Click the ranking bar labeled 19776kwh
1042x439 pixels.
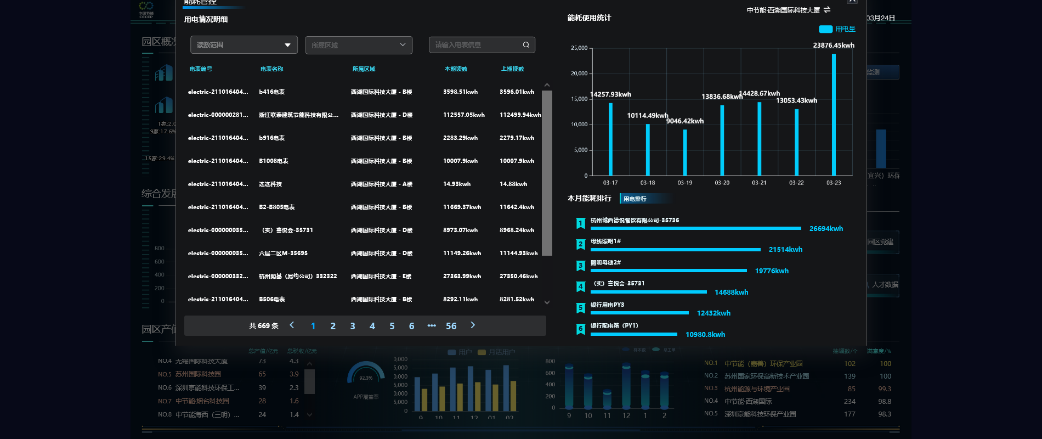pyautogui.click(x=669, y=270)
